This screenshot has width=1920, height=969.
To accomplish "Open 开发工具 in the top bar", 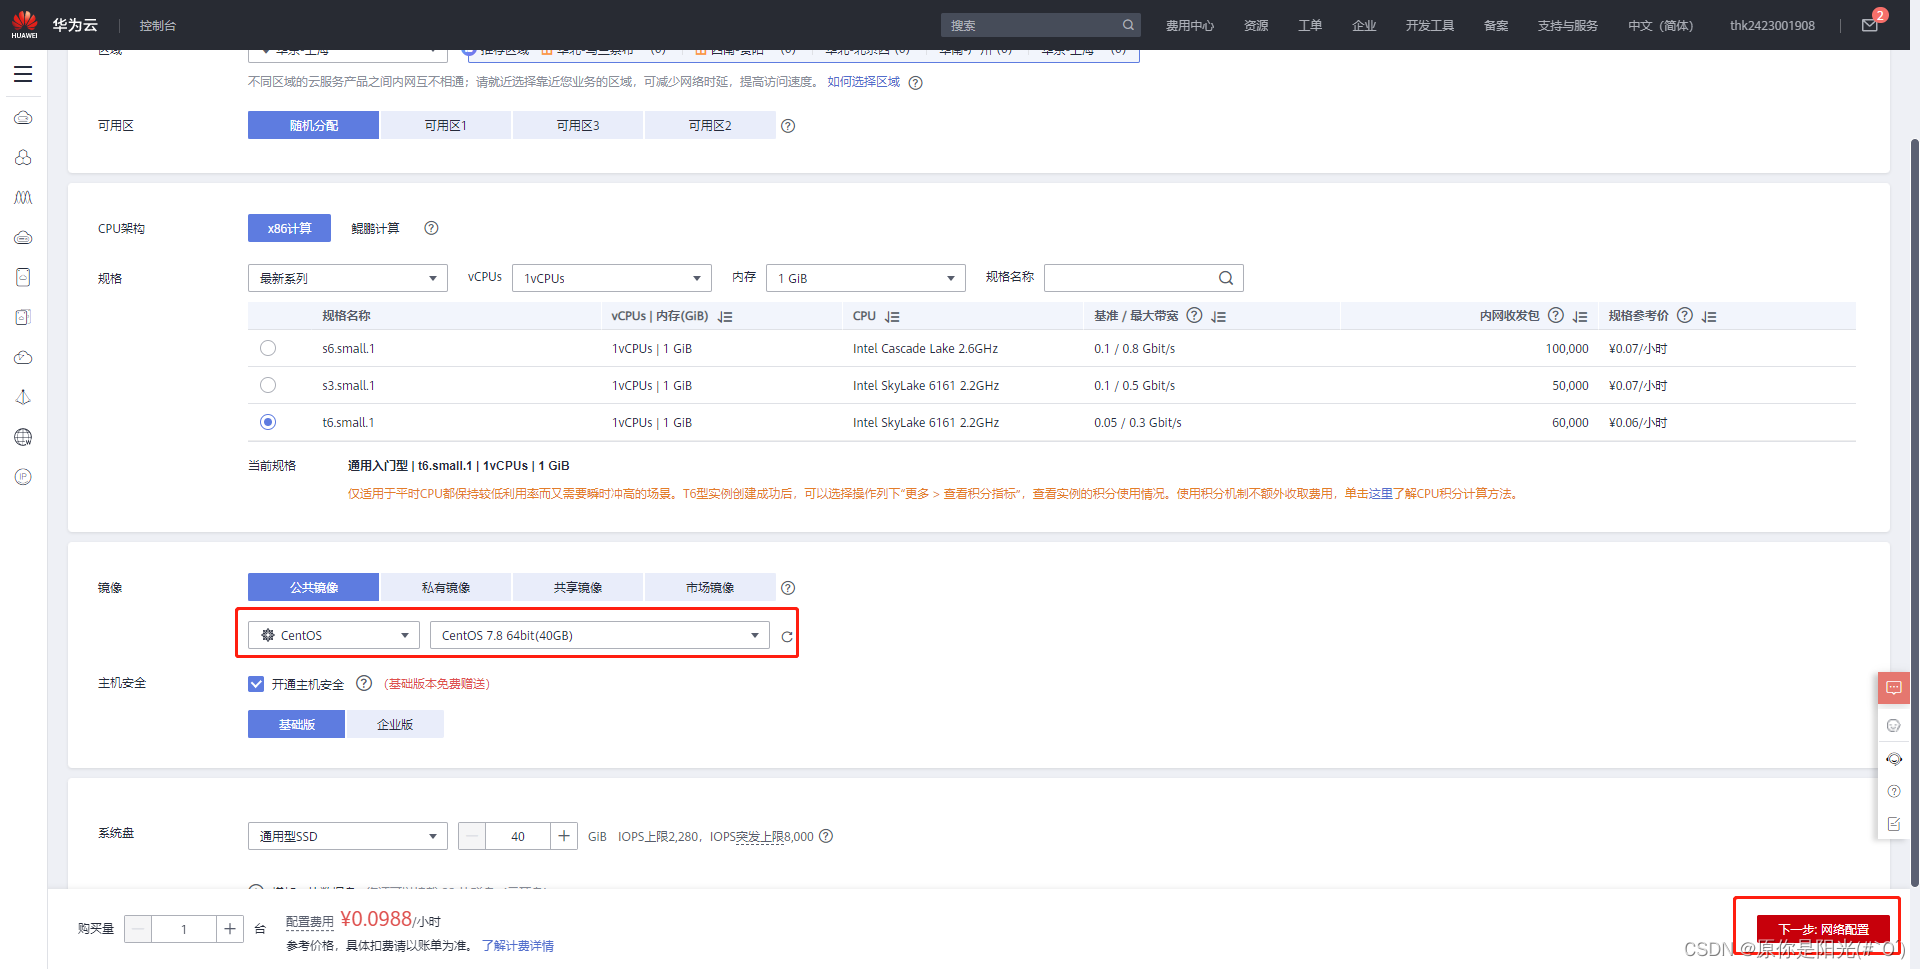I will click(x=1430, y=25).
